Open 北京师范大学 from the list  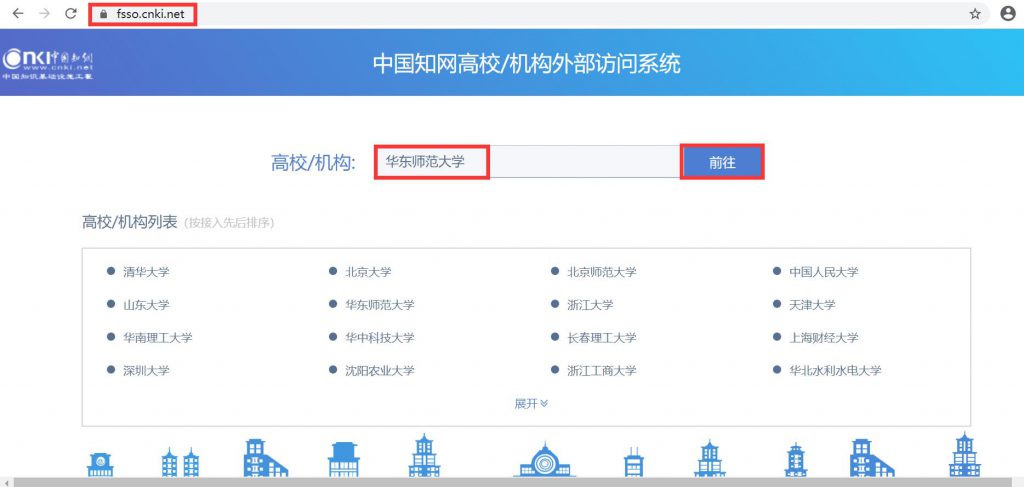coord(601,272)
